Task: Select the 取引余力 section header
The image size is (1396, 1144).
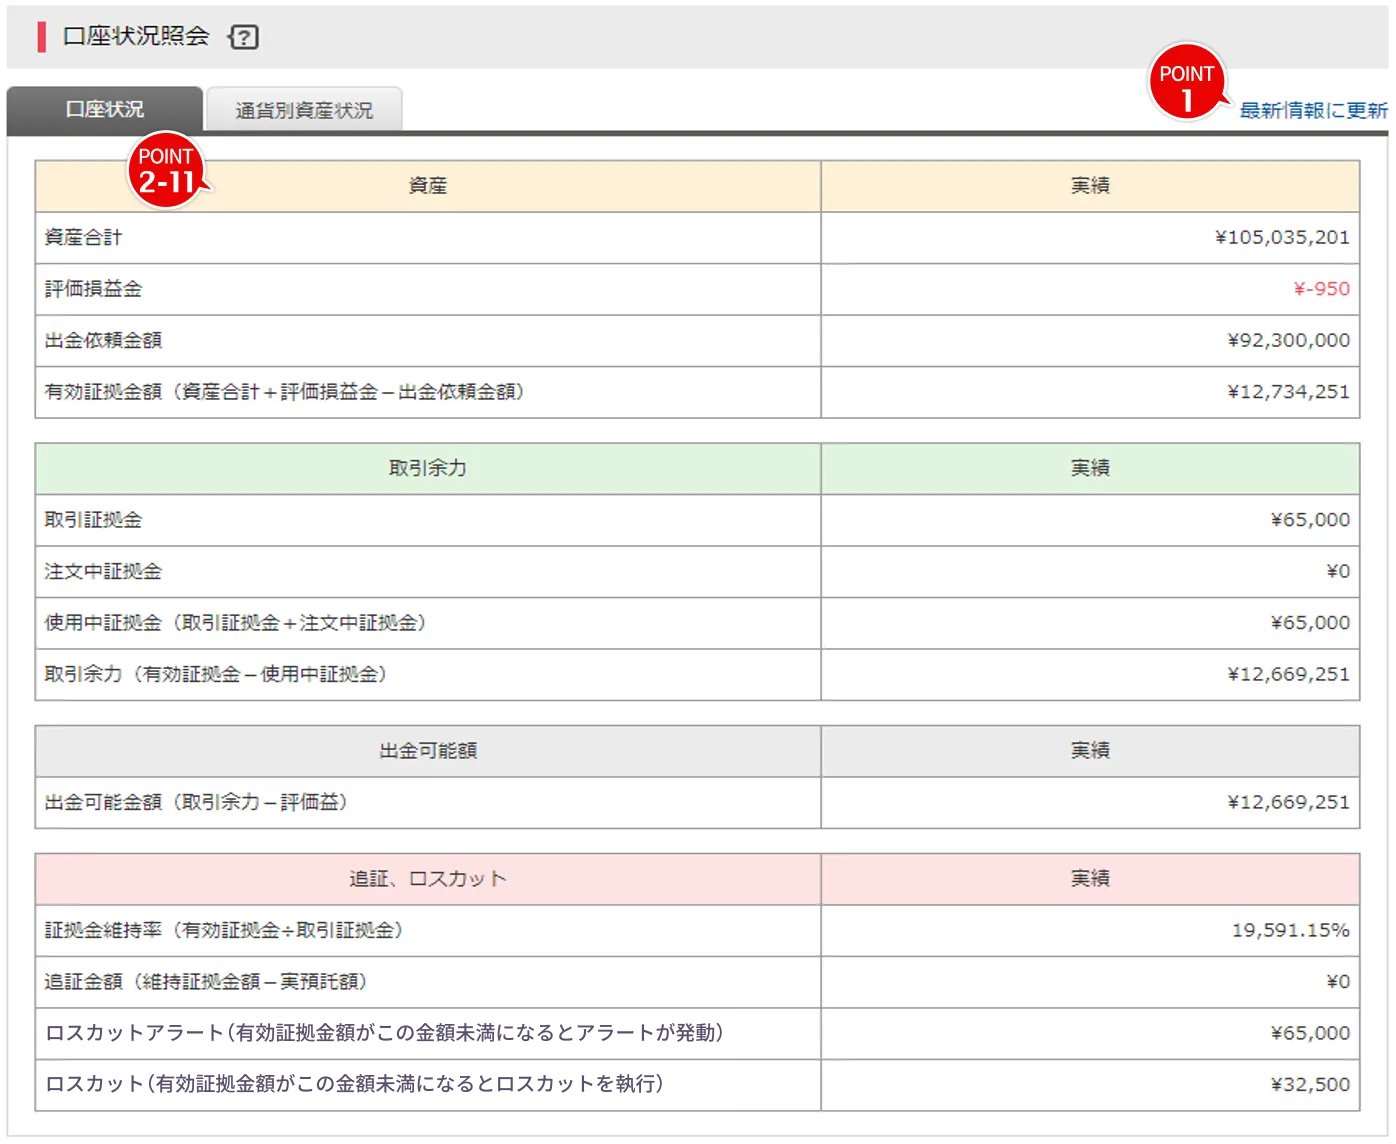Action: point(427,468)
